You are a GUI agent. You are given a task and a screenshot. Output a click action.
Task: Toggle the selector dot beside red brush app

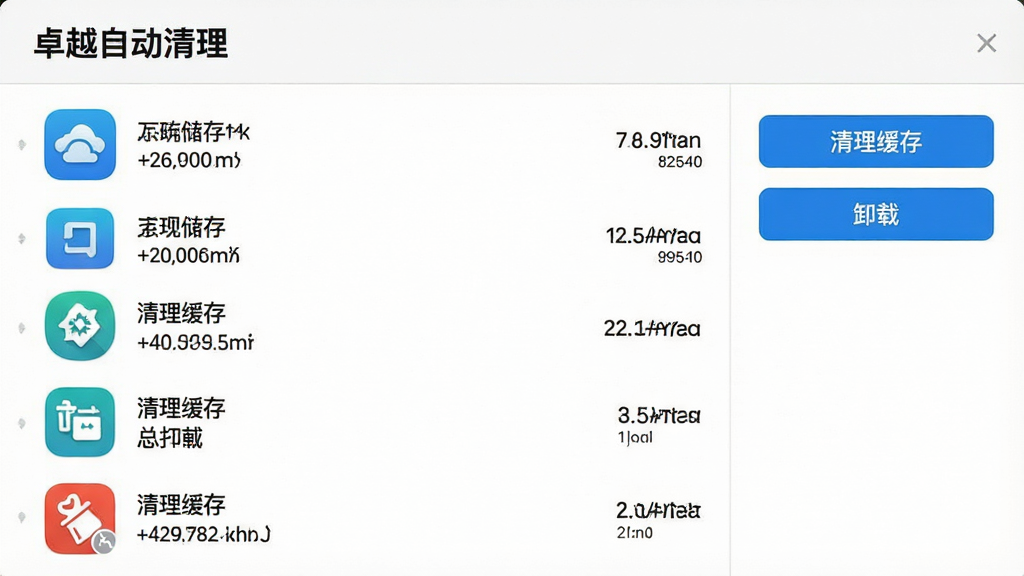(x=22, y=518)
